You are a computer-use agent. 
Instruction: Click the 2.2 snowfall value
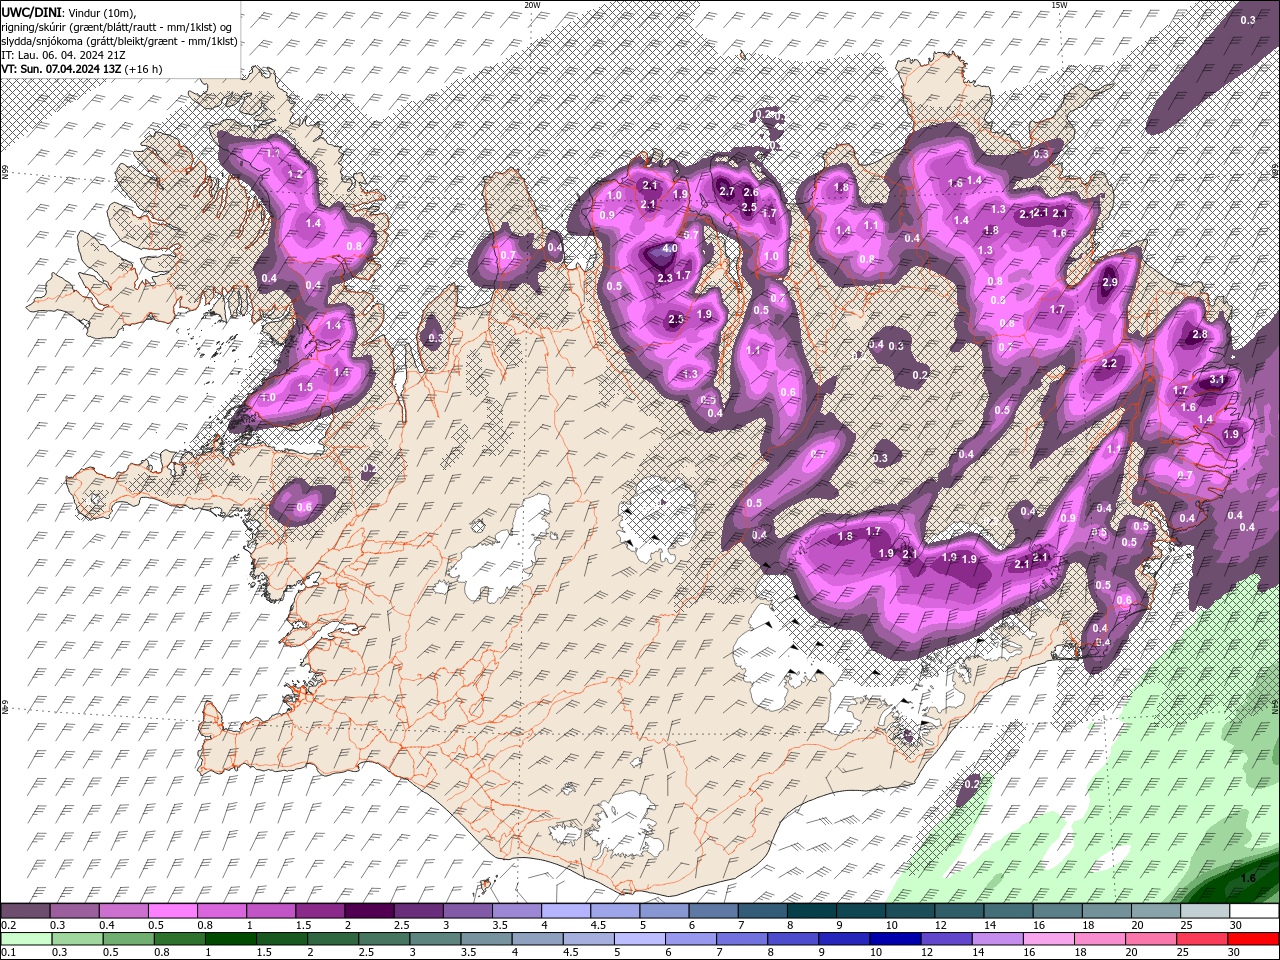click(1109, 364)
